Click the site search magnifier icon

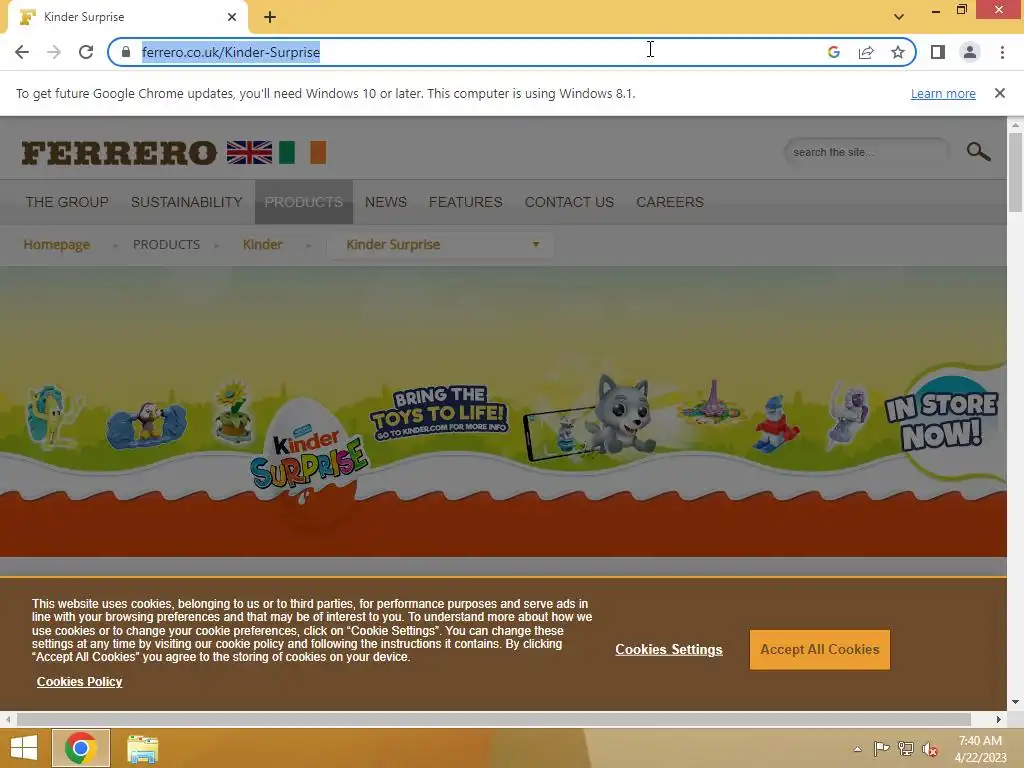point(978,152)
